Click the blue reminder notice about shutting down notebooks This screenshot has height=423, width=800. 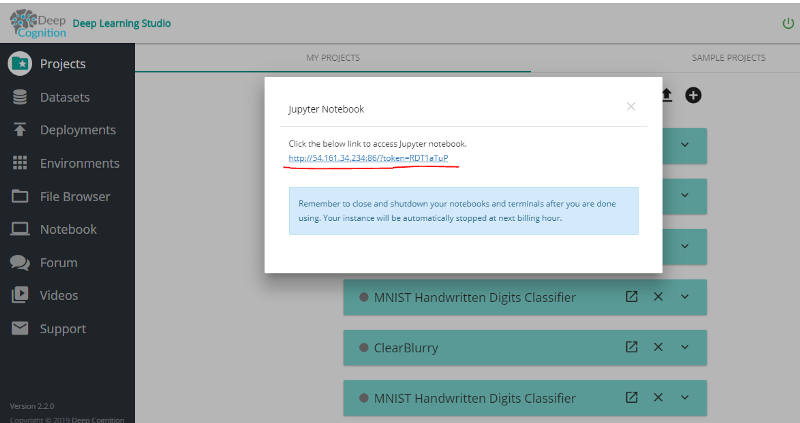pos(464,211)
